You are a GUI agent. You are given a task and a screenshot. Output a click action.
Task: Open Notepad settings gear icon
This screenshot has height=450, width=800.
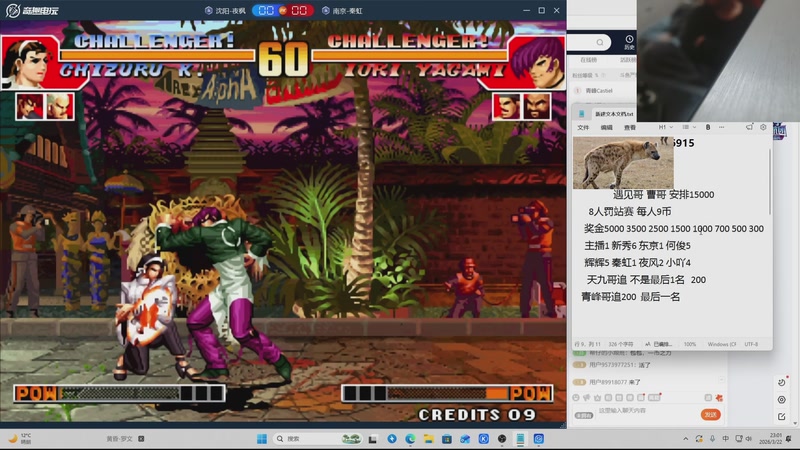[x=763, y=127]
